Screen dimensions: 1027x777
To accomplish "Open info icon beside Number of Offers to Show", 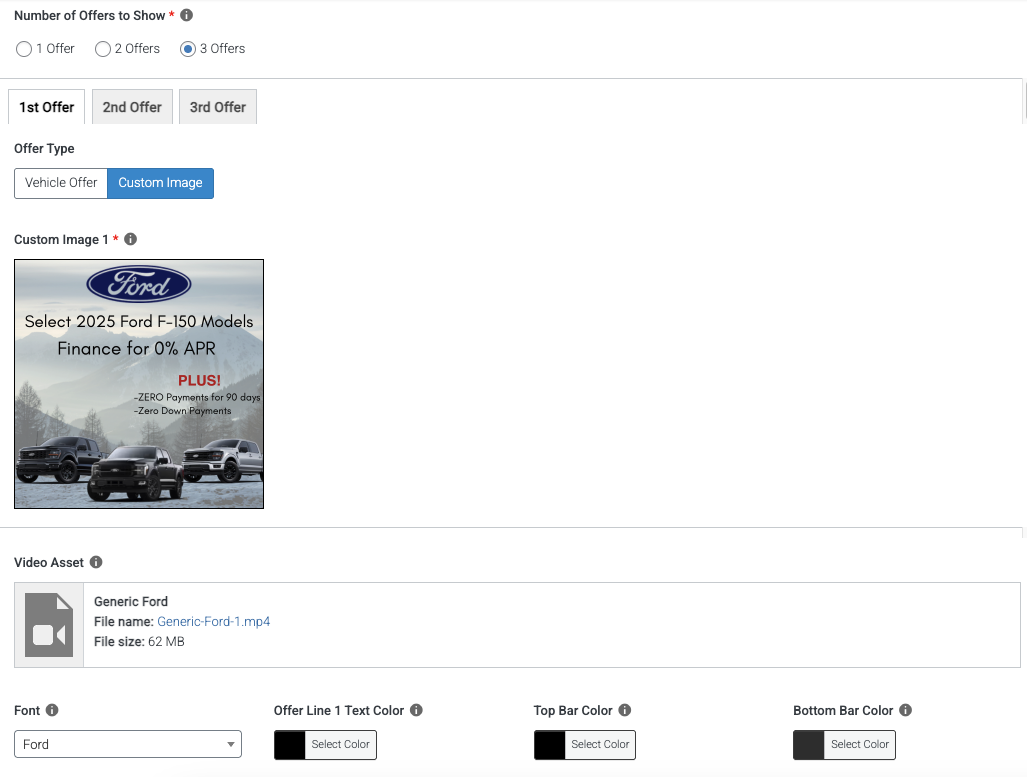I will 187,15.
